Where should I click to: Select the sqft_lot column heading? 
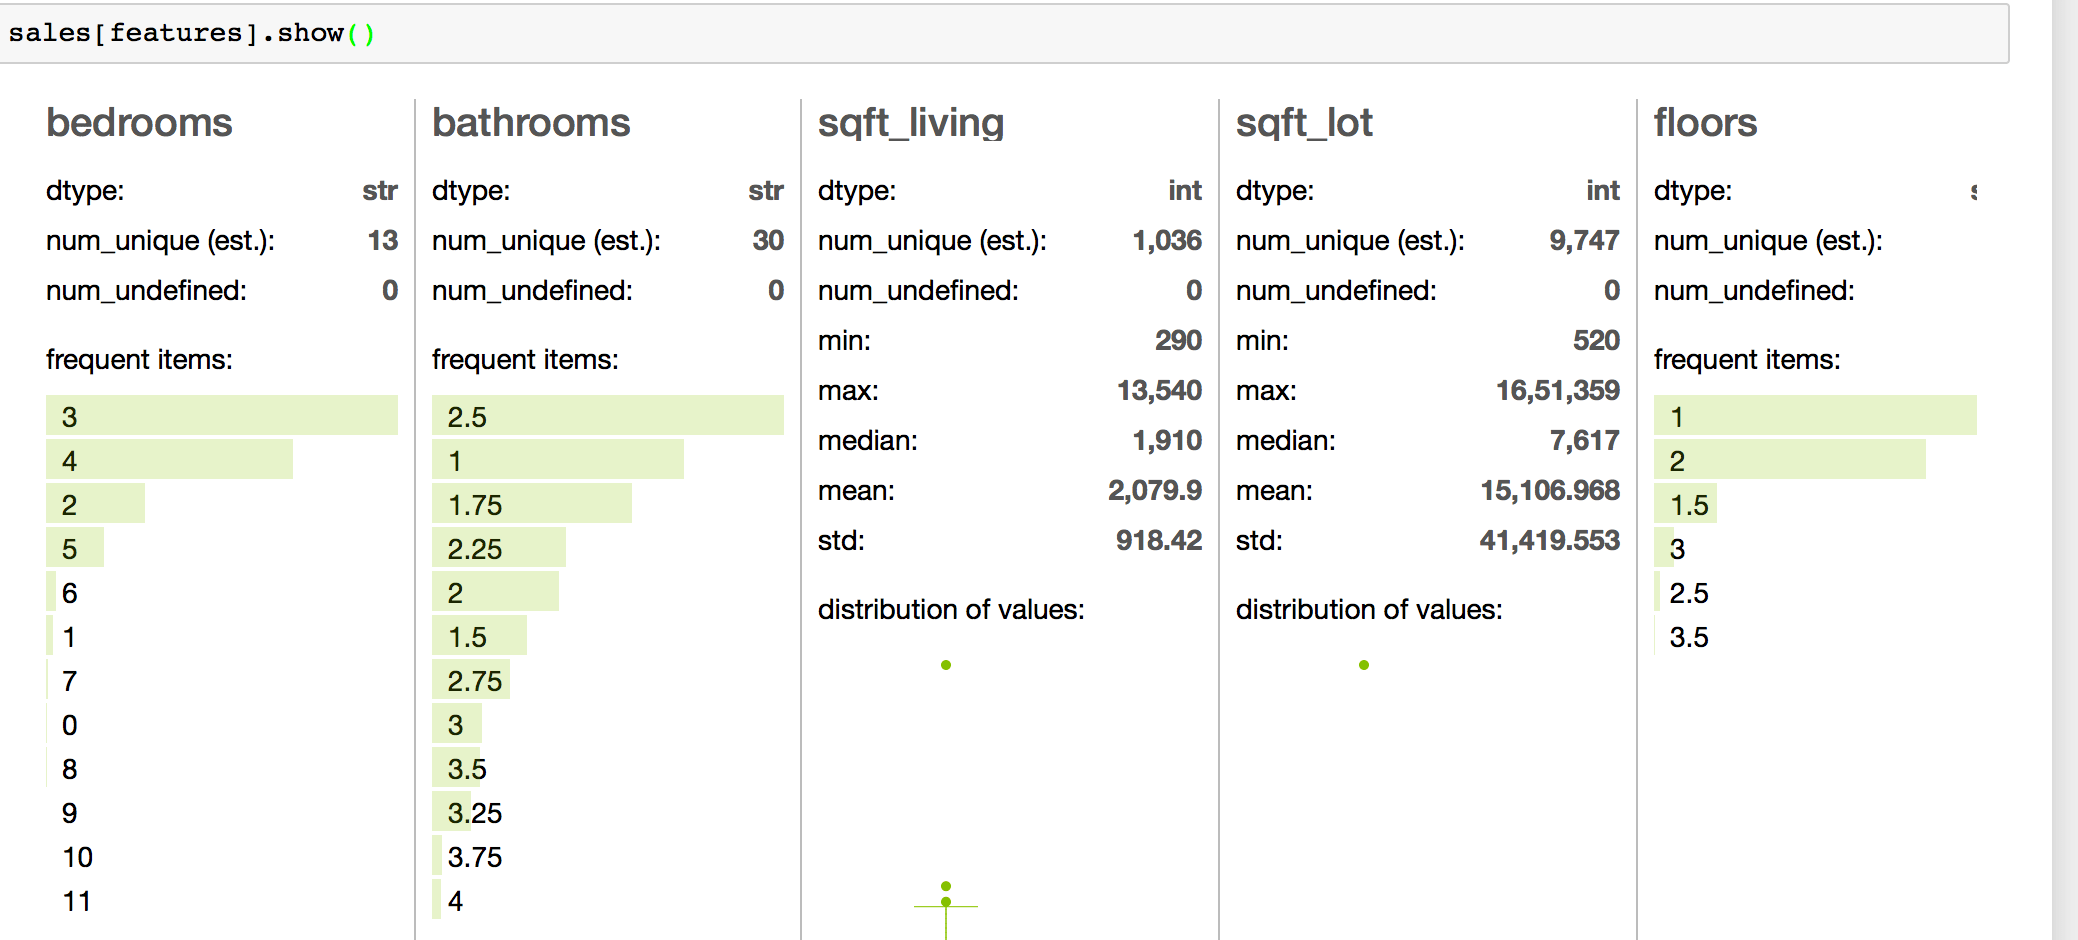tap(1304, 124)
